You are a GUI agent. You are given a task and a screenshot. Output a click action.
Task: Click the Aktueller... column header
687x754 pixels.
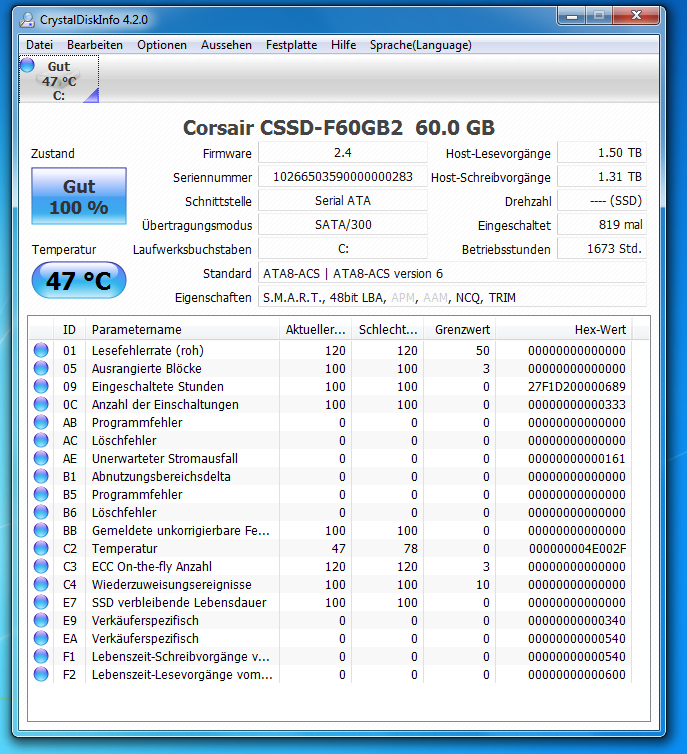315,330
